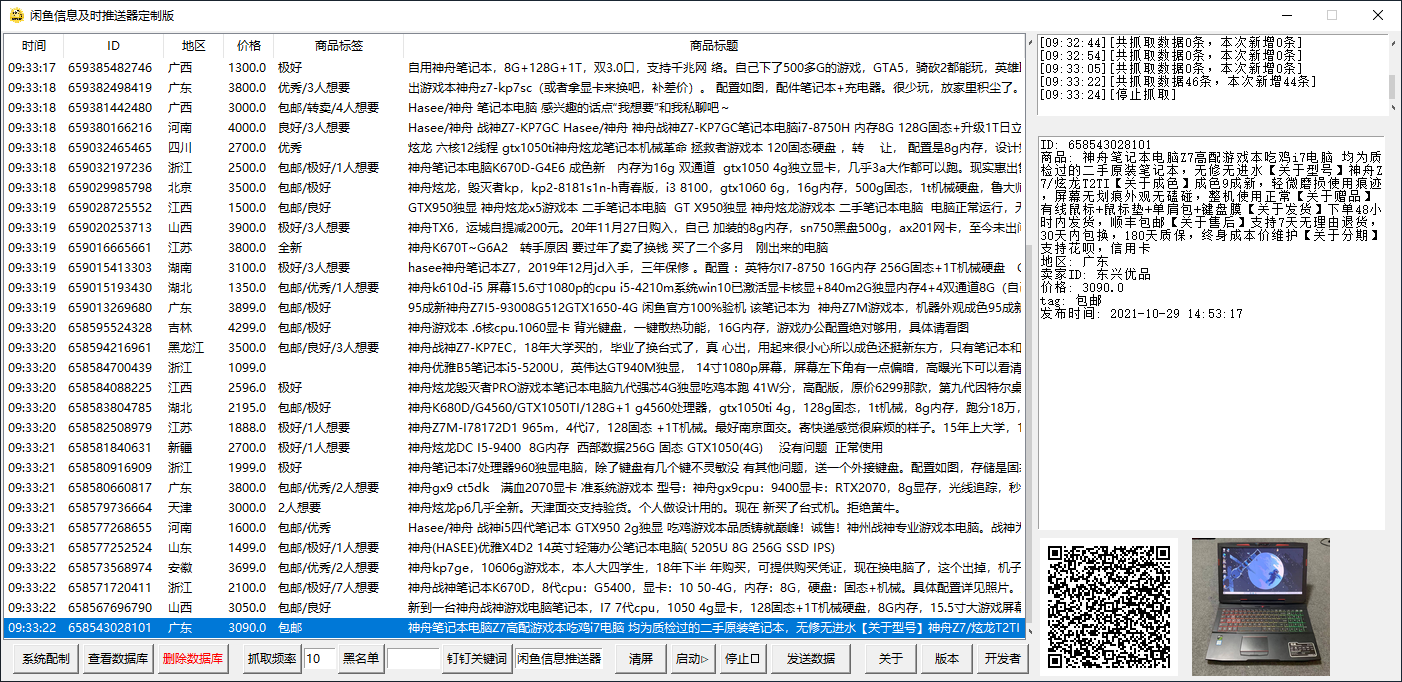Open 查看数据库 to view database
The image size is (1402, 682).
click(x=119, y=659)
